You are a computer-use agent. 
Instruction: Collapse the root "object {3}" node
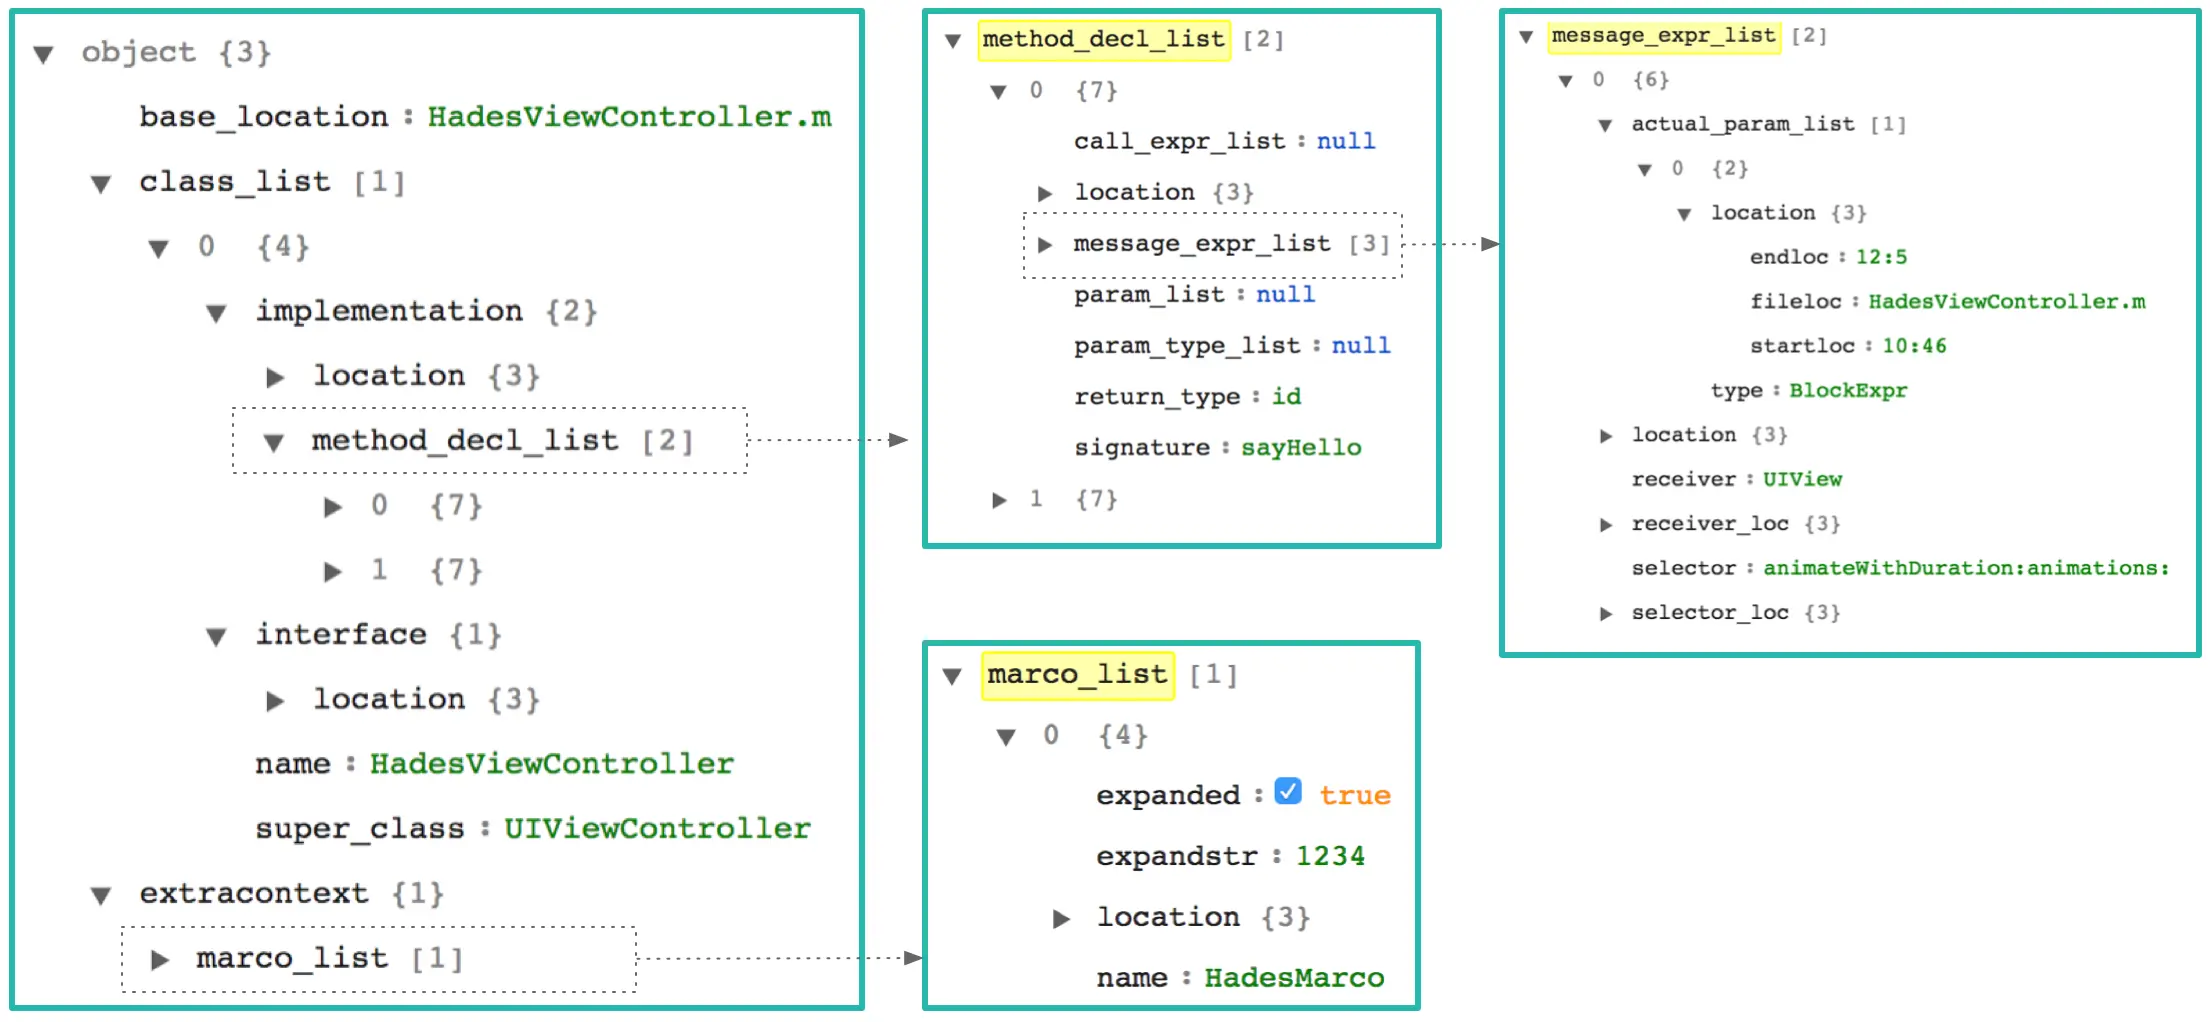43,54
